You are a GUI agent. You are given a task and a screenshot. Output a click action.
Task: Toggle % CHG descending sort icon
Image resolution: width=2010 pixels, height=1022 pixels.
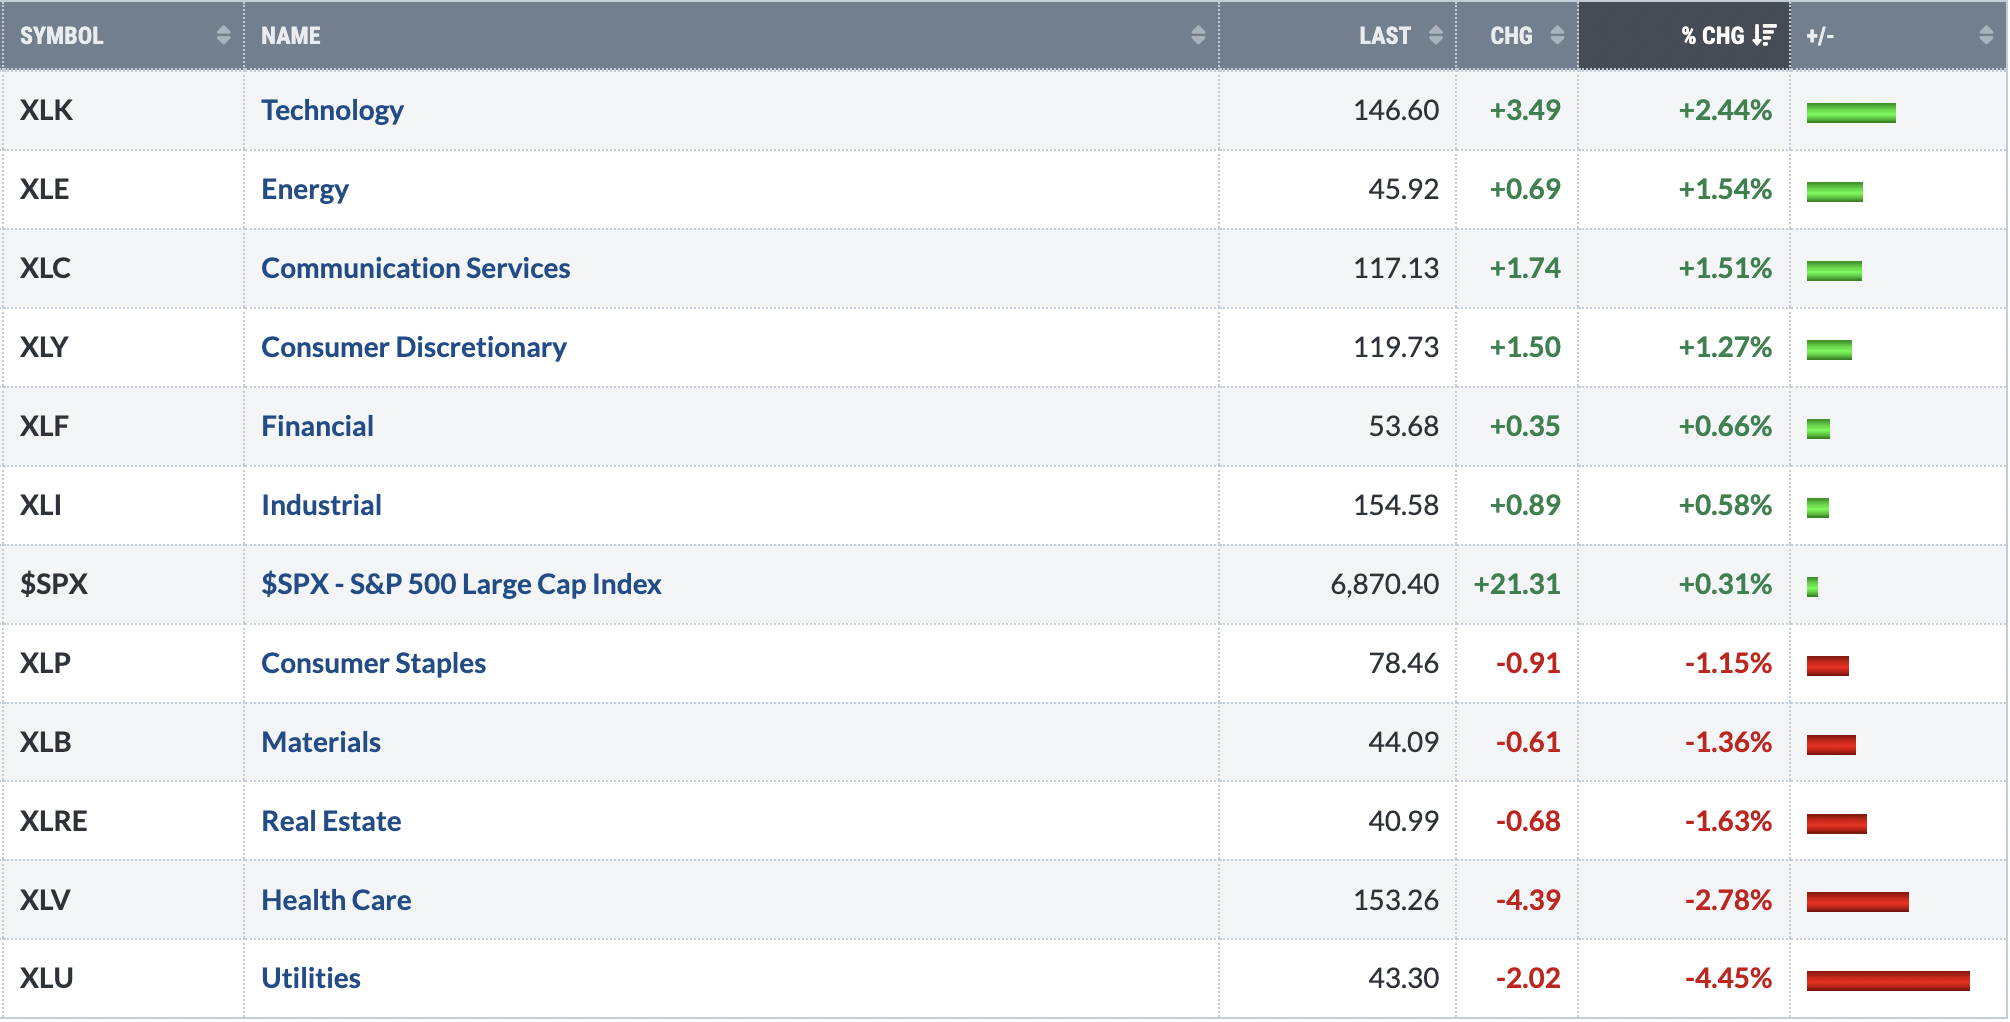pyautogui.click(x=1764, y=36)
